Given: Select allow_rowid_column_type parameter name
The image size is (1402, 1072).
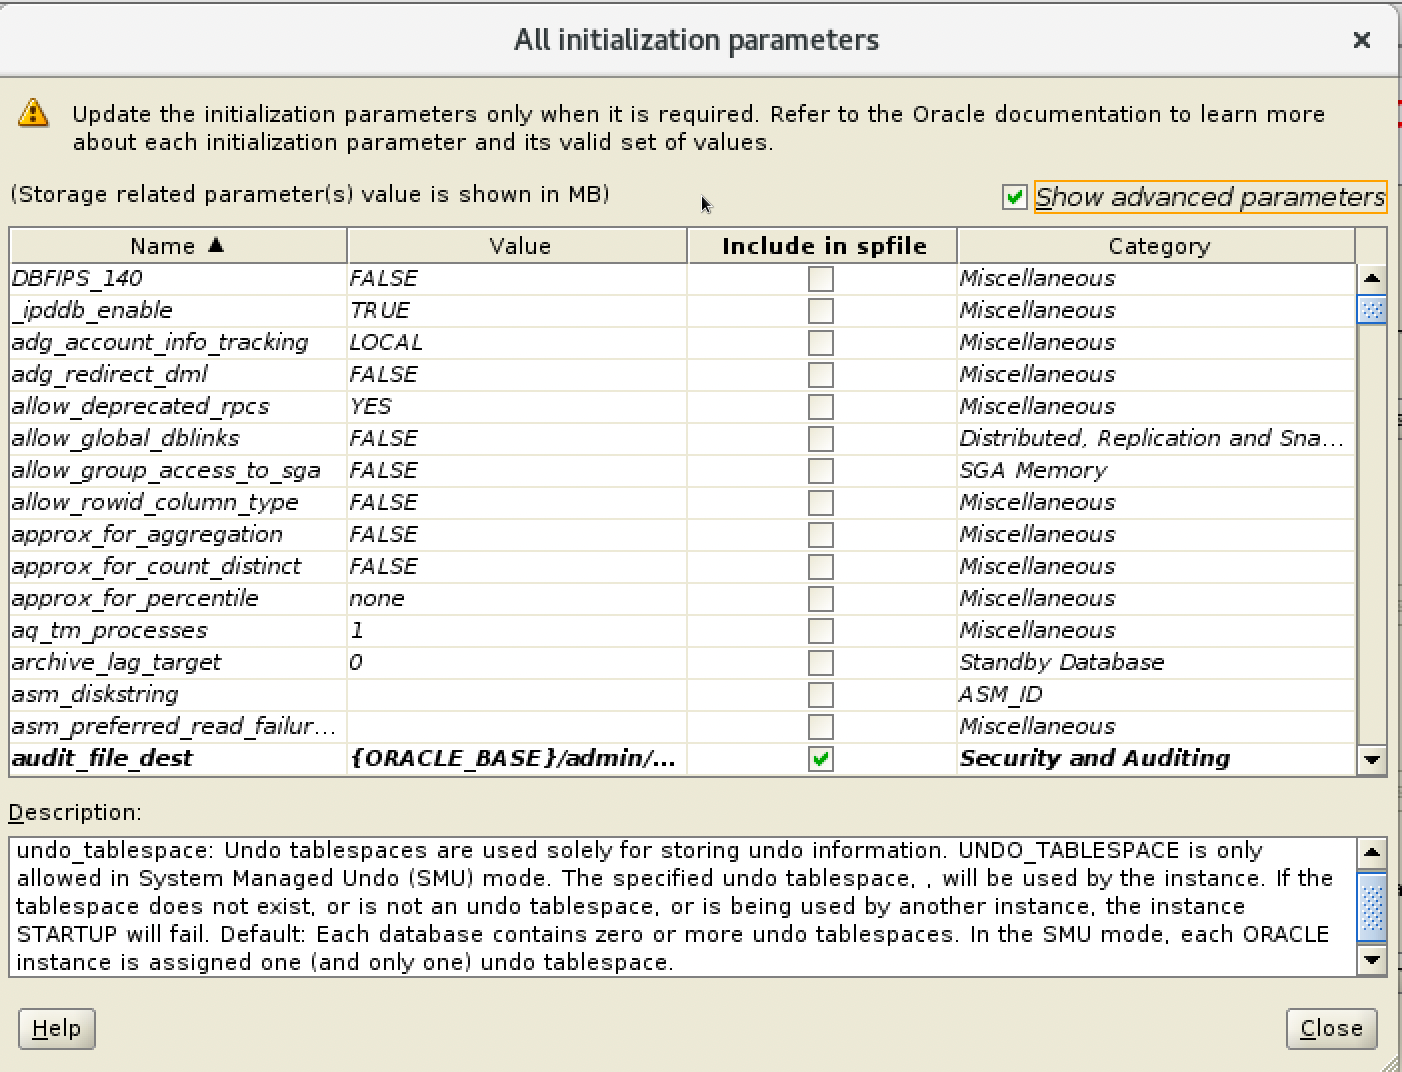Looking at the screenshot, I should [x=155, y=502].
